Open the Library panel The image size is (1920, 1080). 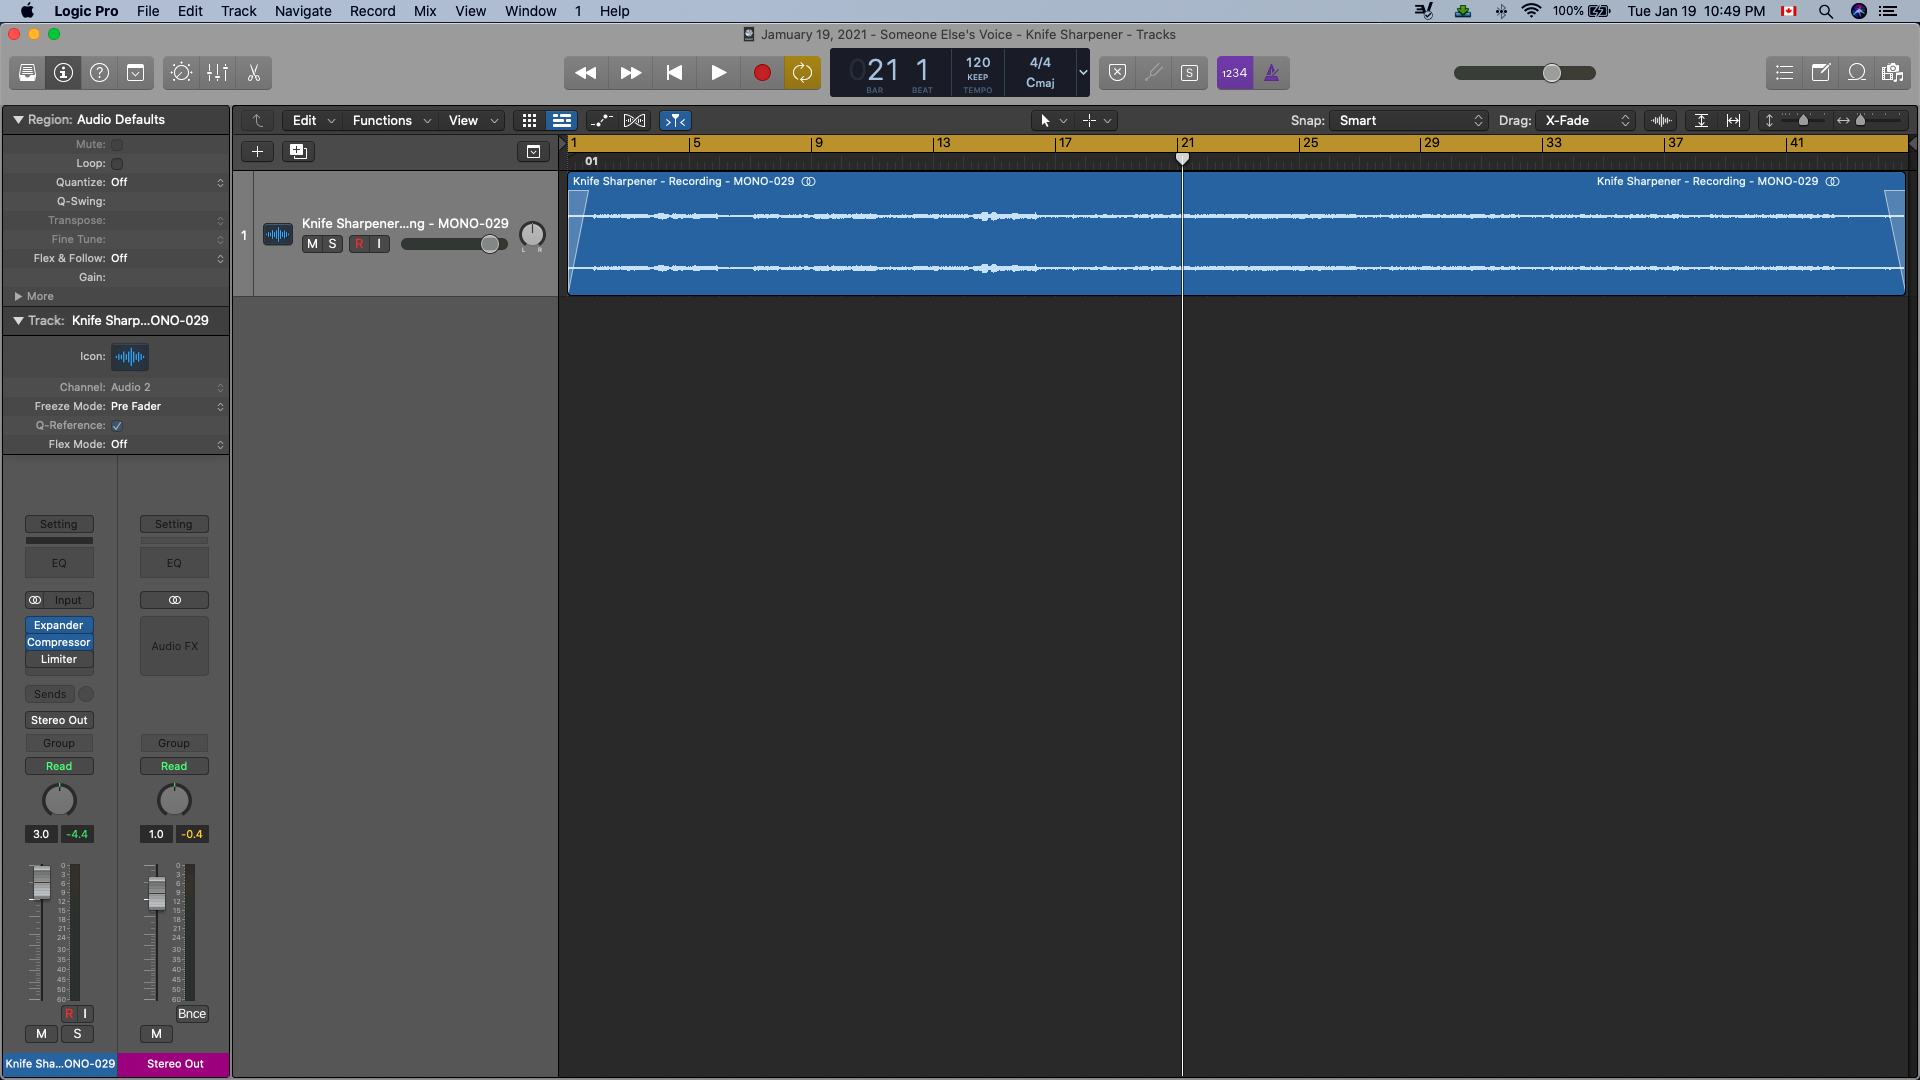click(27, 73)
